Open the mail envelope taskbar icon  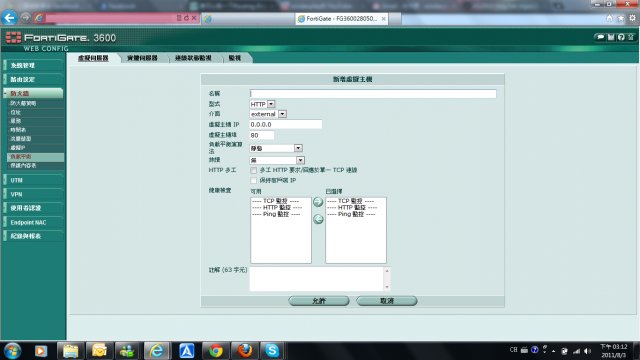(99, 351)
